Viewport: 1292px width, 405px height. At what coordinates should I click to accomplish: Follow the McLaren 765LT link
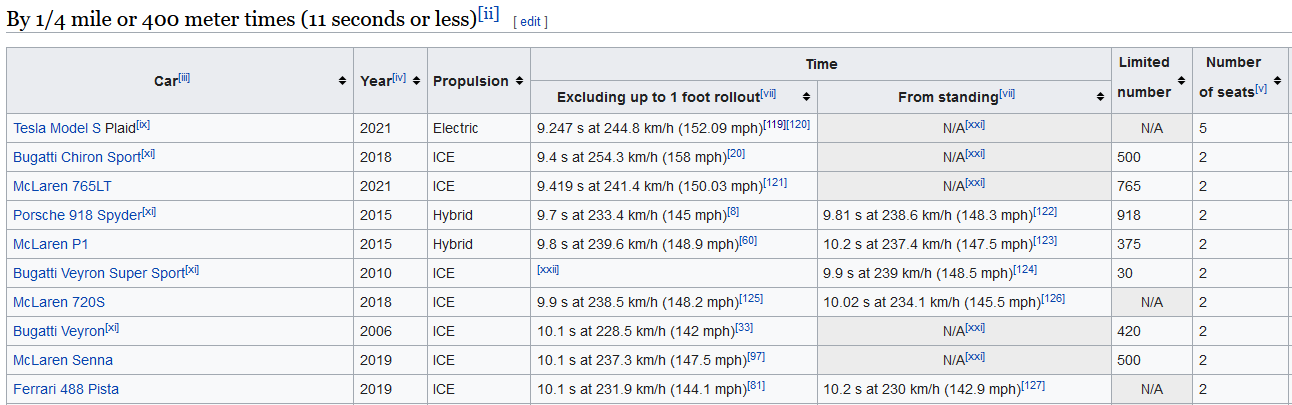[x=63, y=186]
